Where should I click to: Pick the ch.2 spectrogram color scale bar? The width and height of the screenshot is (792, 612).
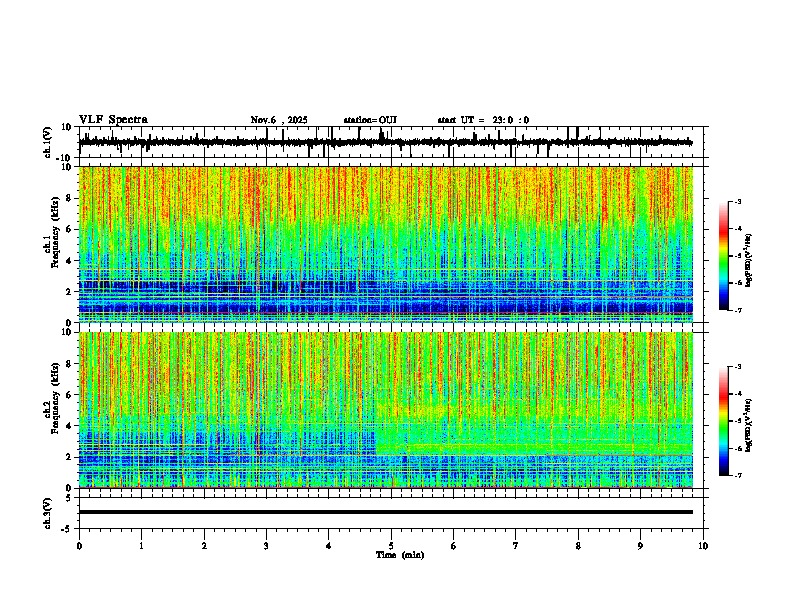(x=723, y=421)
